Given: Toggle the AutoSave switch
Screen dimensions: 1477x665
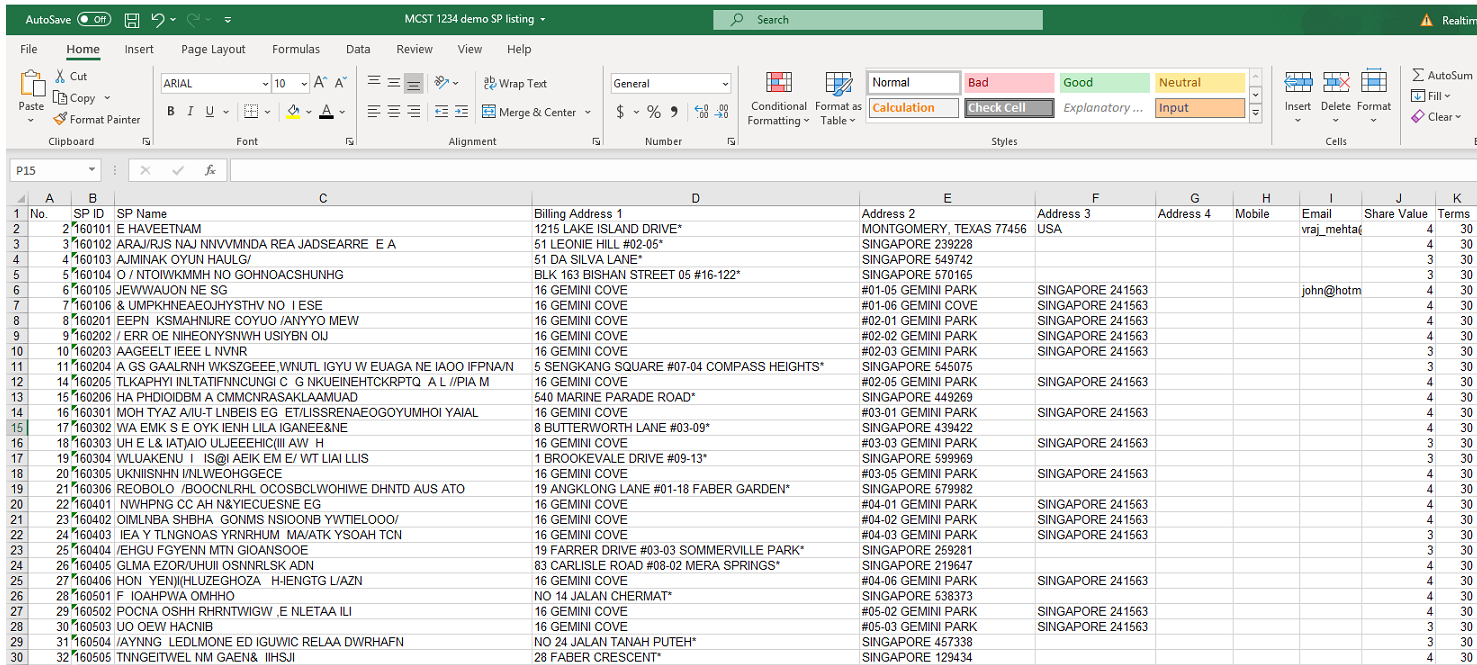Looking at the screenshot, I should pos(94,20).
